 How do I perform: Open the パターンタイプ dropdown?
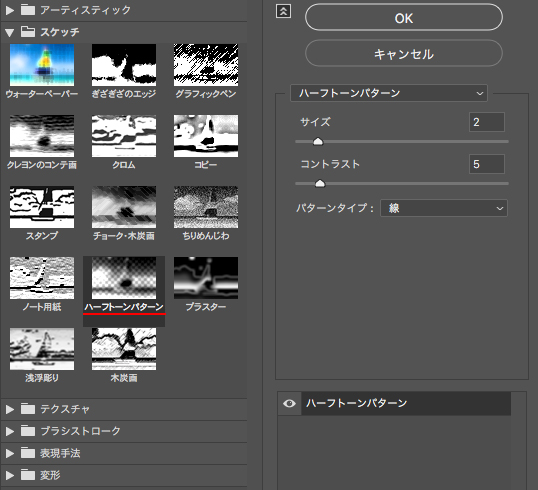pyautogui.click(x=444, y=208)
